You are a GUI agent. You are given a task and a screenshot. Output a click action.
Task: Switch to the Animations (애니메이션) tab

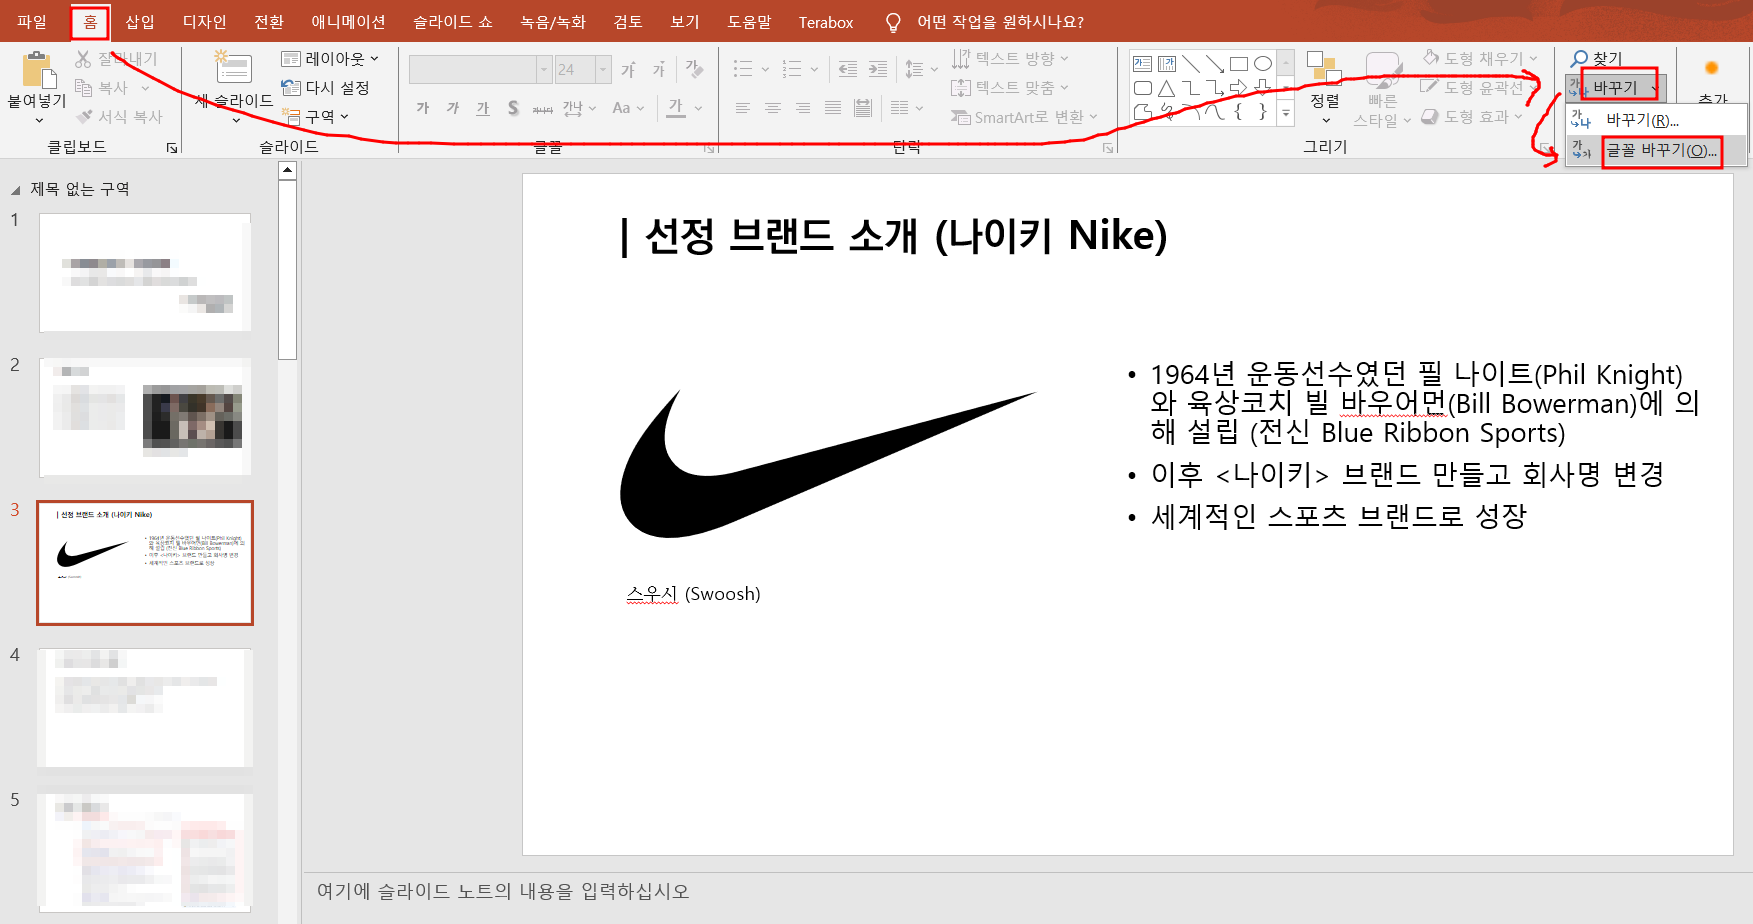(x=348, y=22)
